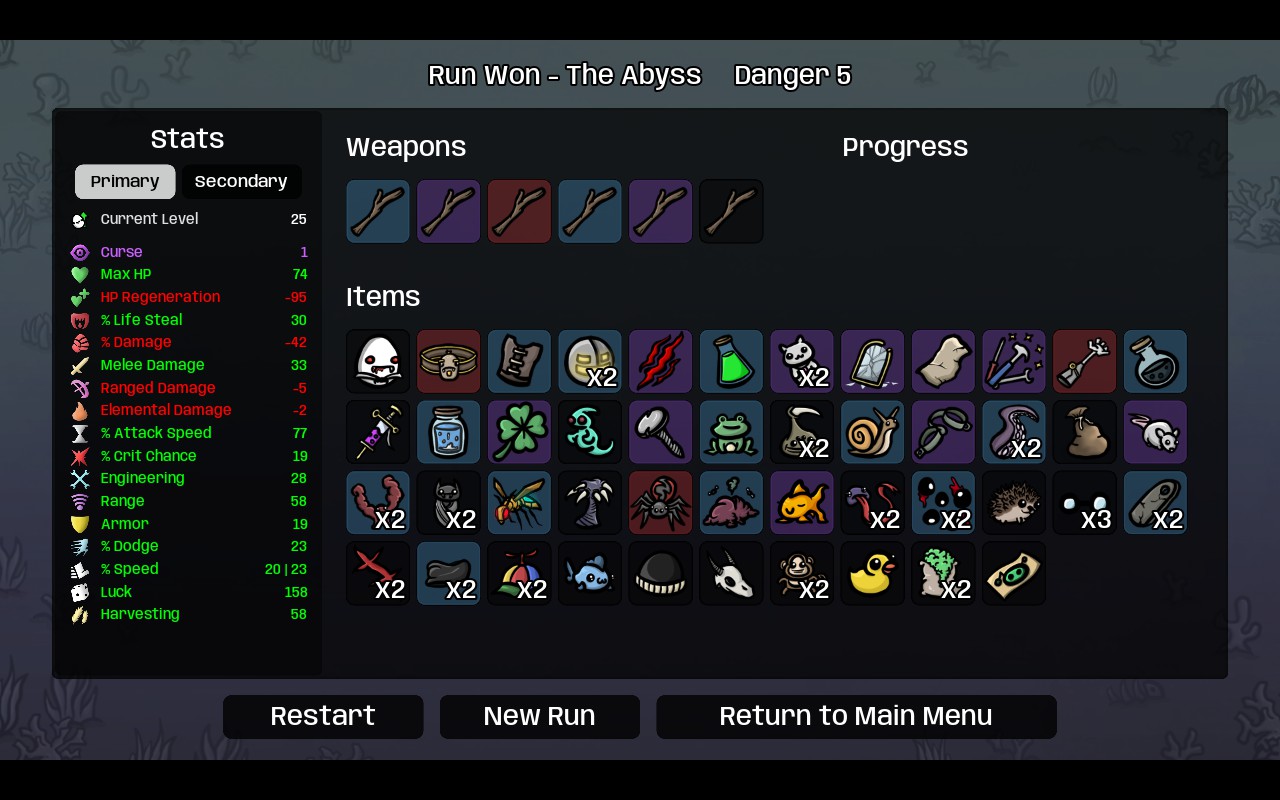This screenshot has width=1280, height=800.
Task: Start a New Run
Action: (x=540, y=717)
